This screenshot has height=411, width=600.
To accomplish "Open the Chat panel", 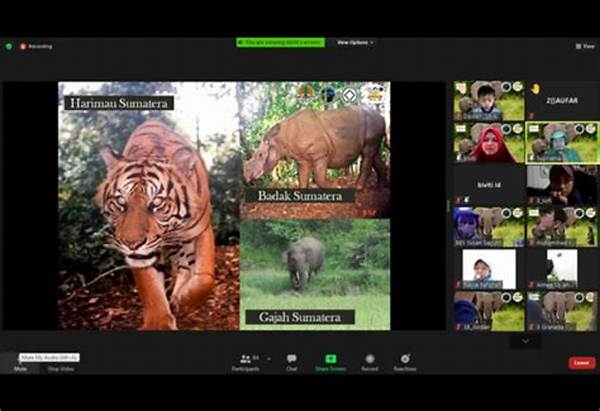I will click(292, 363).
